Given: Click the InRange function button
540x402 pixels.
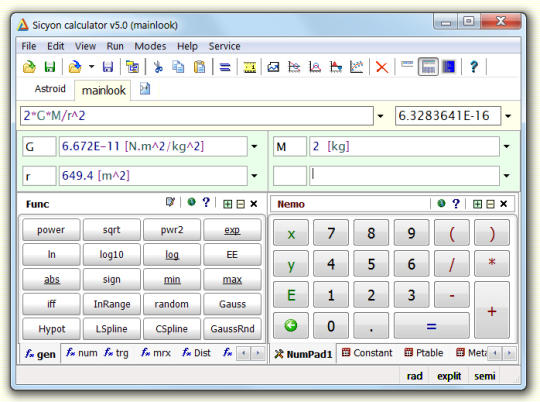Looking at the screenshot, I should 112,304.
